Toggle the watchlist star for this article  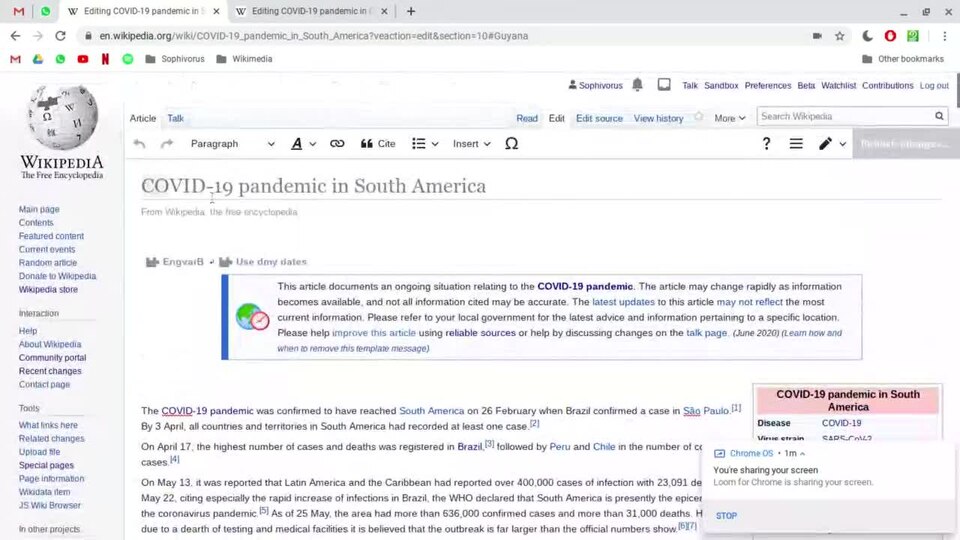click(x=699, y=117)
